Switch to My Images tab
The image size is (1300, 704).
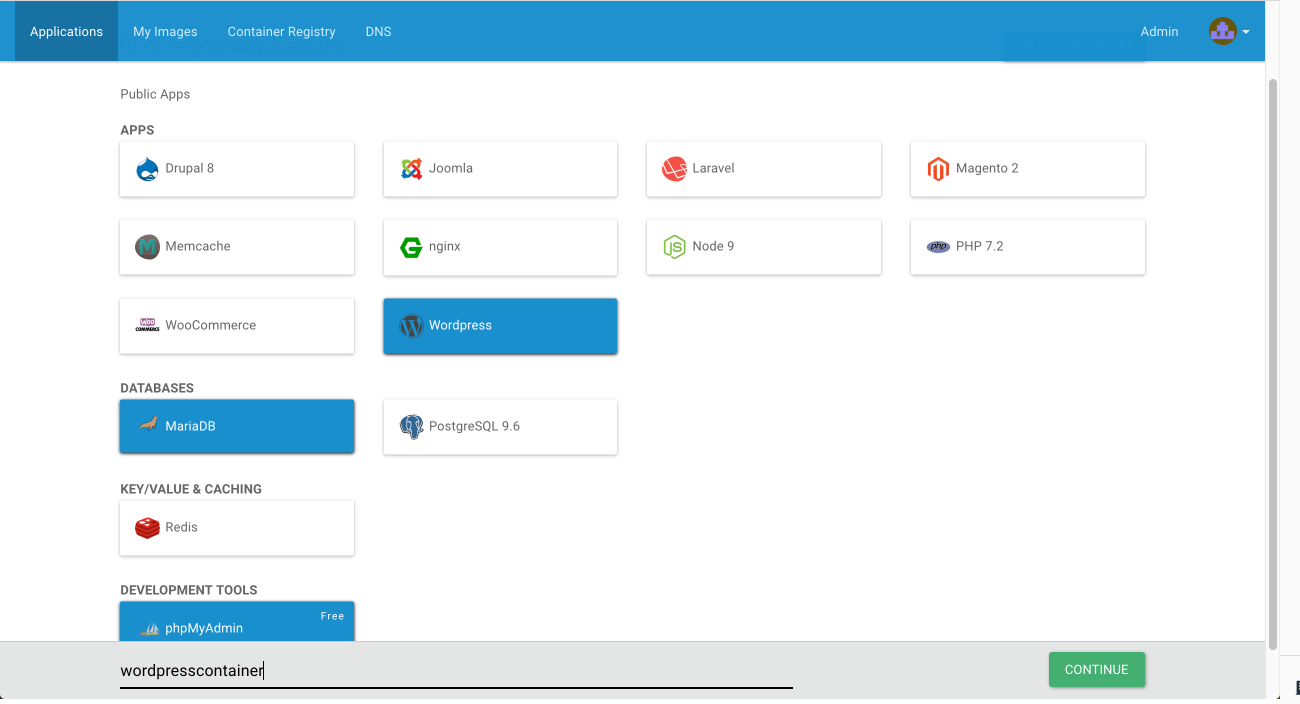165,31
